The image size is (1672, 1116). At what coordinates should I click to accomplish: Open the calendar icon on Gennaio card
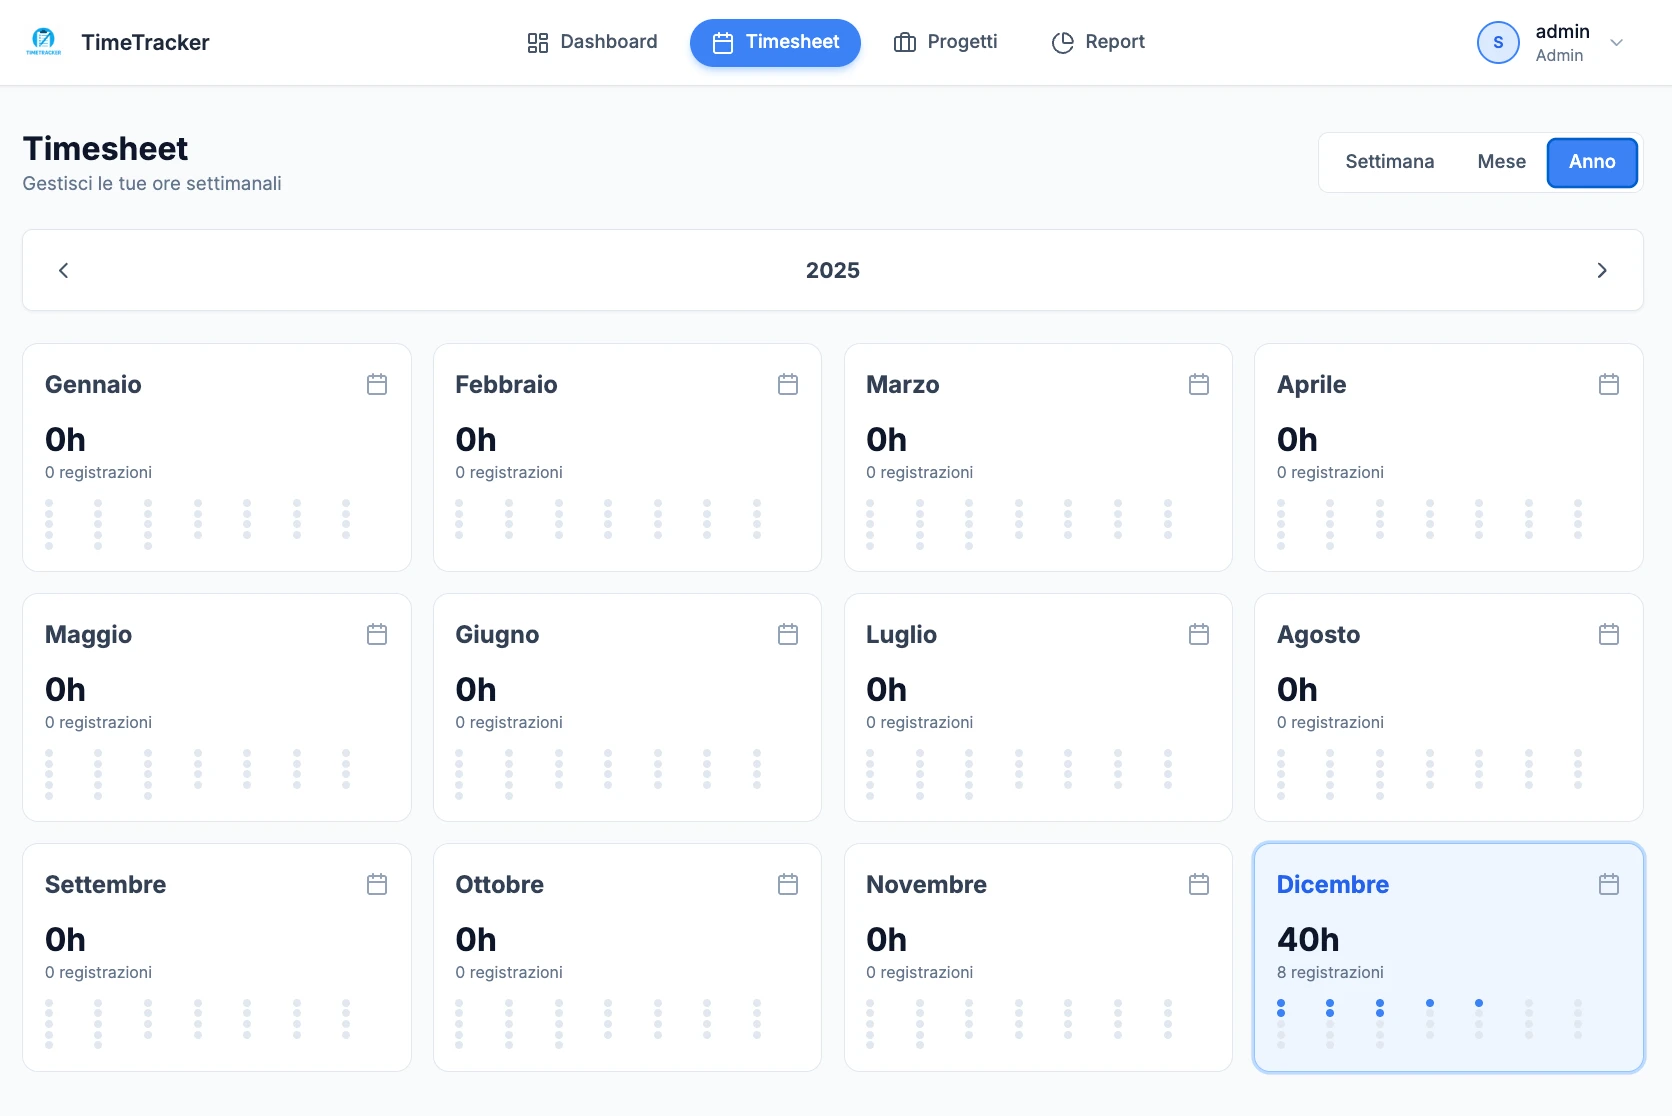point(377,384)
